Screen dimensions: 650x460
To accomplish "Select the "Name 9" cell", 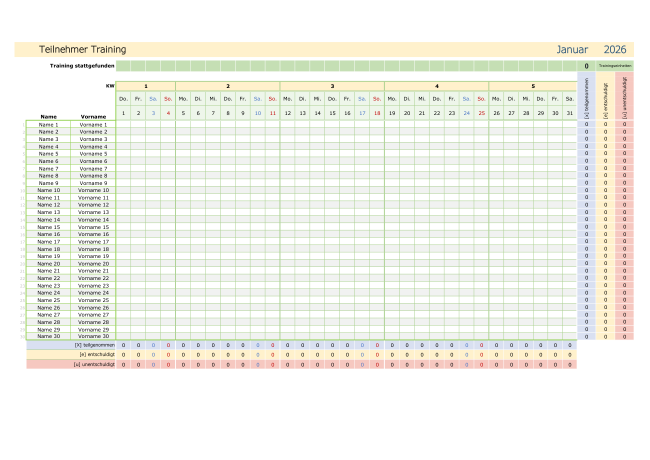I will click(x=49, y=183).
